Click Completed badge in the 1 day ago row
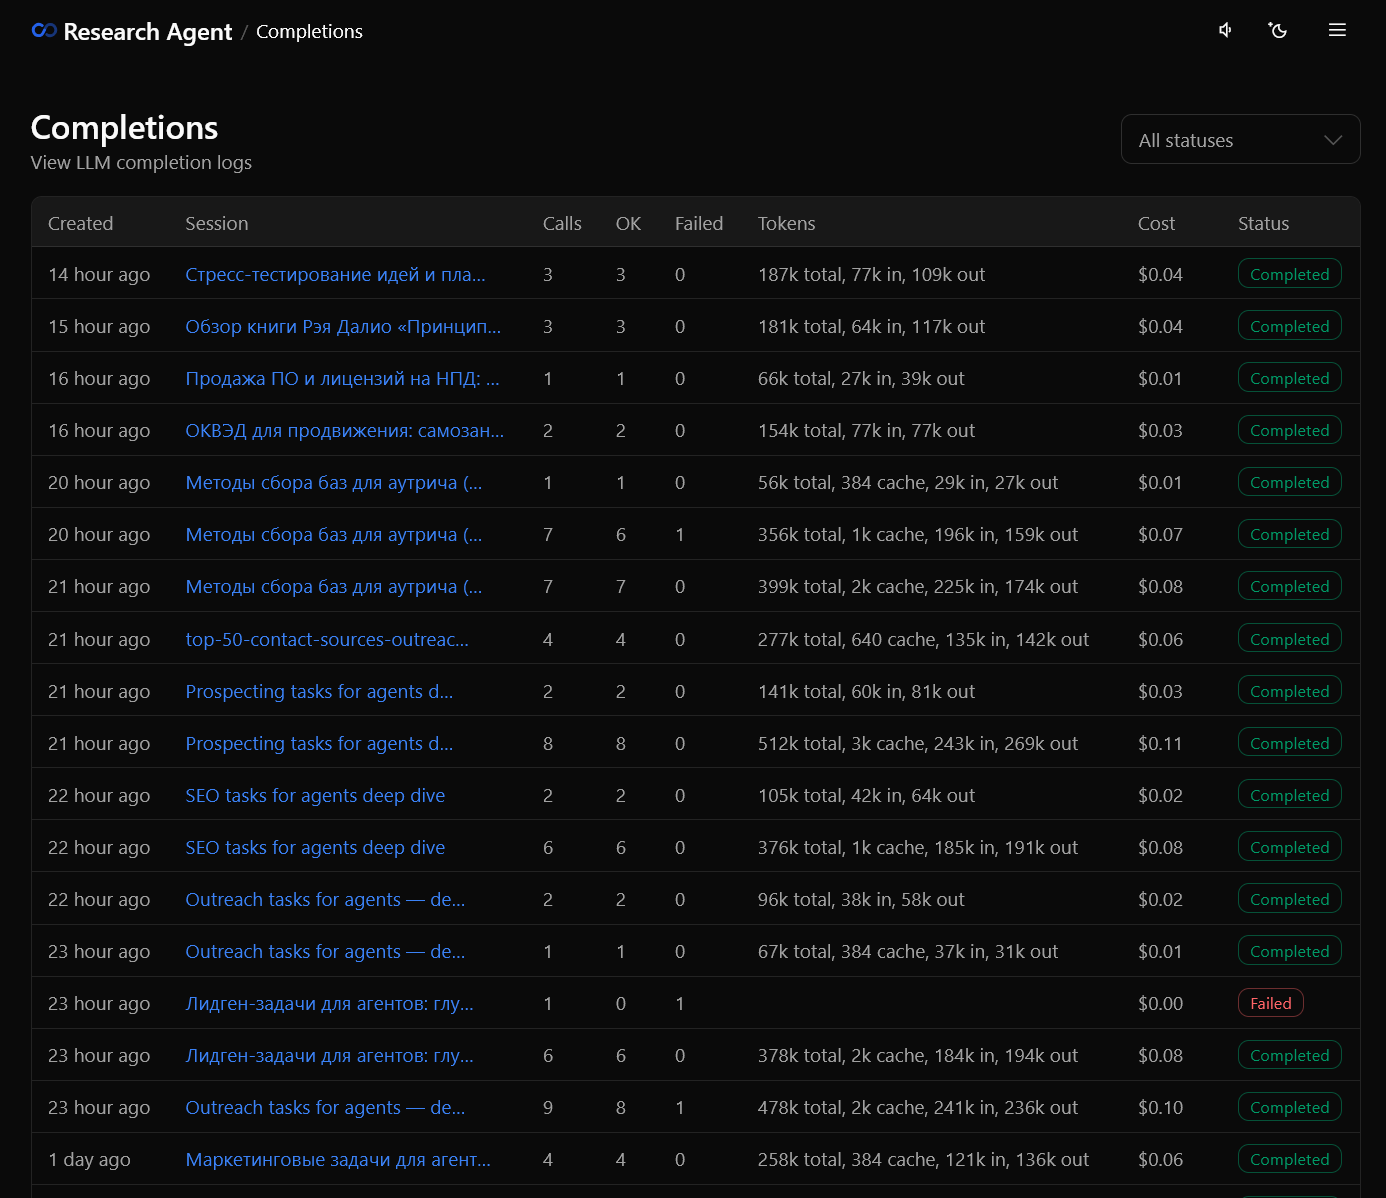 (x=1289, y=1159)
